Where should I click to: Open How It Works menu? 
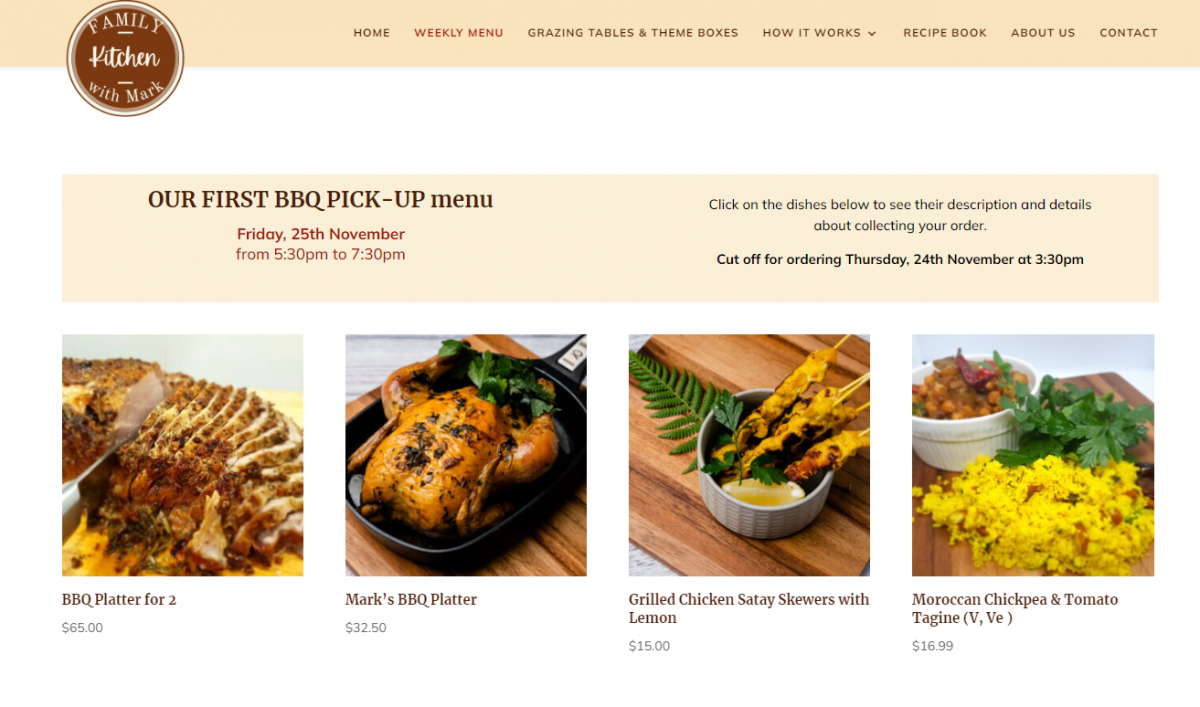click(x=811, y=33)
